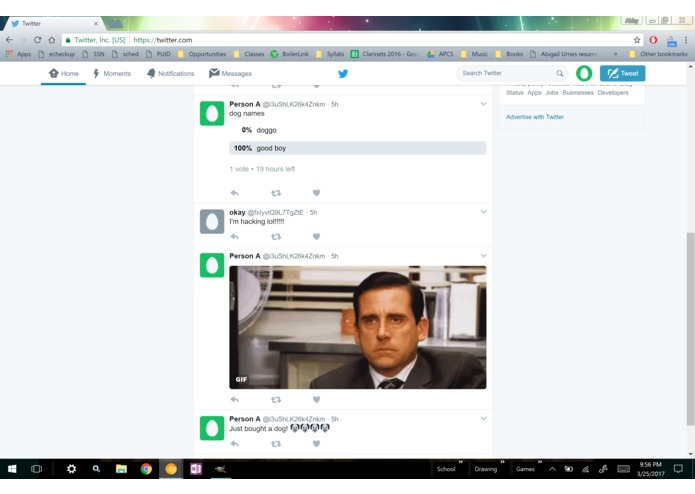
Task: Open OneNote from the taskbar
Action: (196, 469)
